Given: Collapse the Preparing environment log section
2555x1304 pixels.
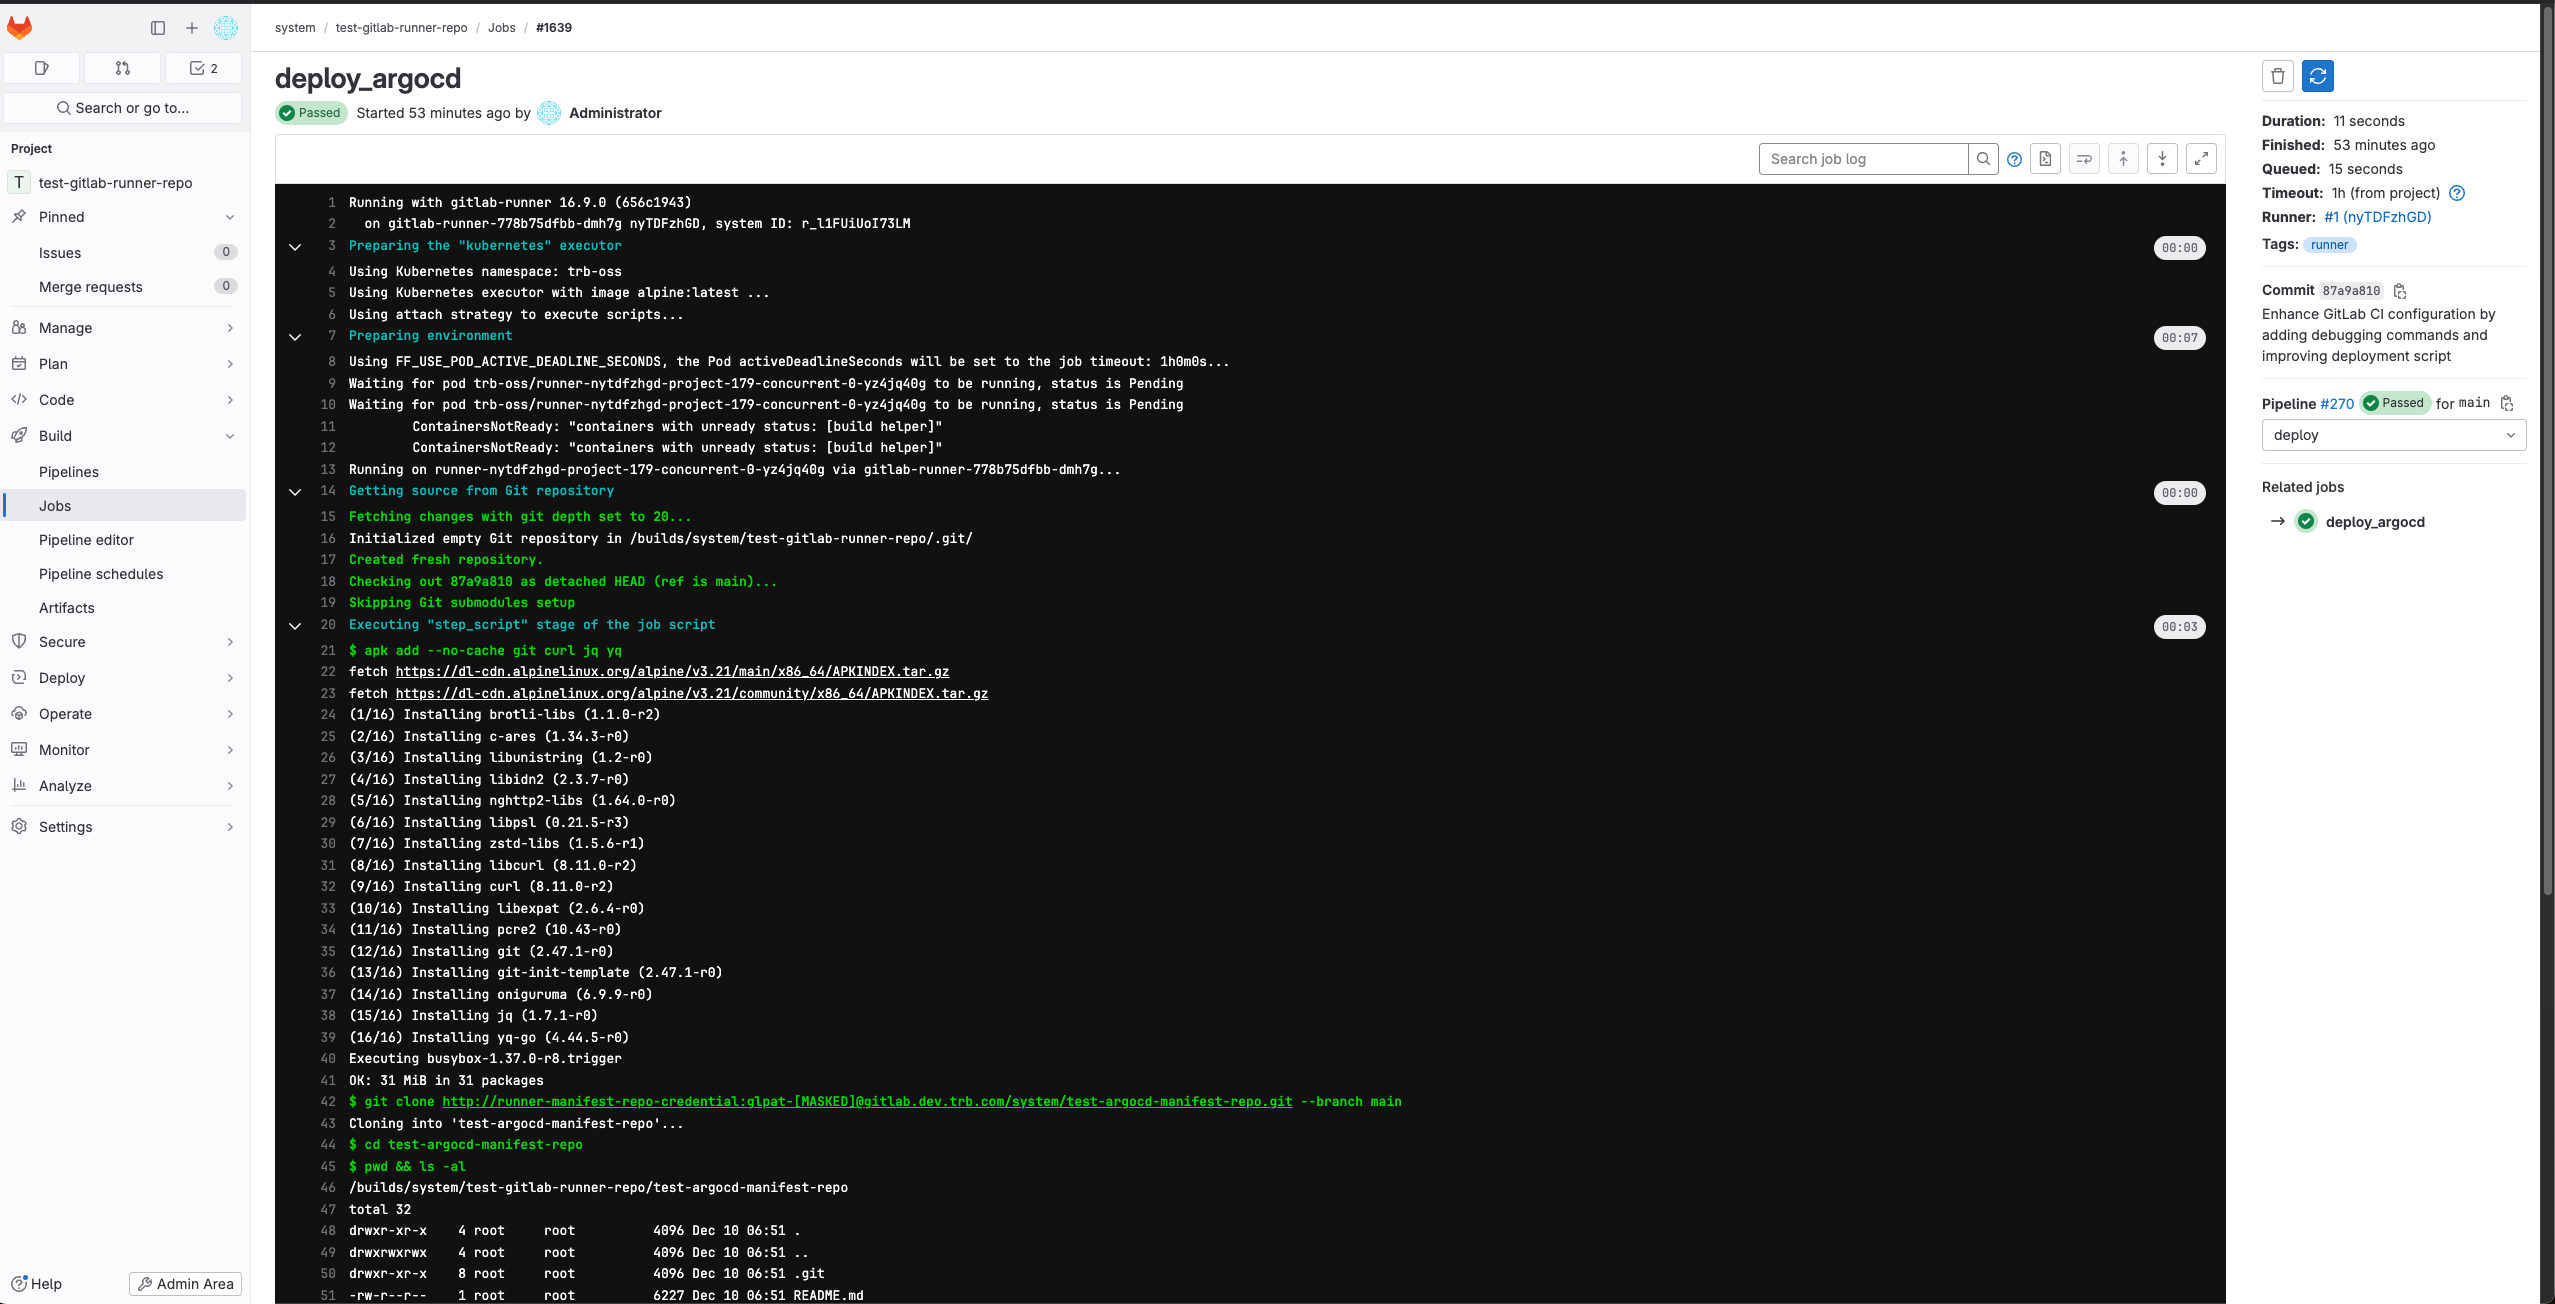Looking at the screenshot, I should pos(295,337).
